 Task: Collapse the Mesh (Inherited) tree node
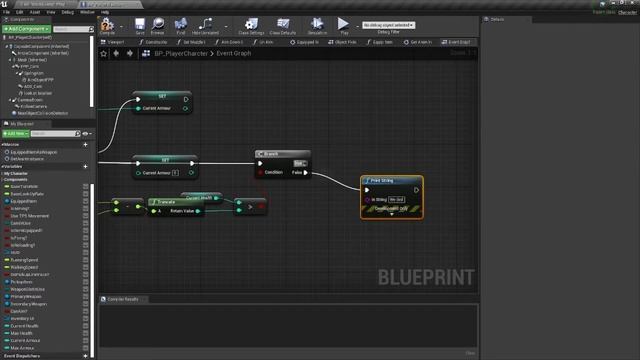click(x=10, y=60)
